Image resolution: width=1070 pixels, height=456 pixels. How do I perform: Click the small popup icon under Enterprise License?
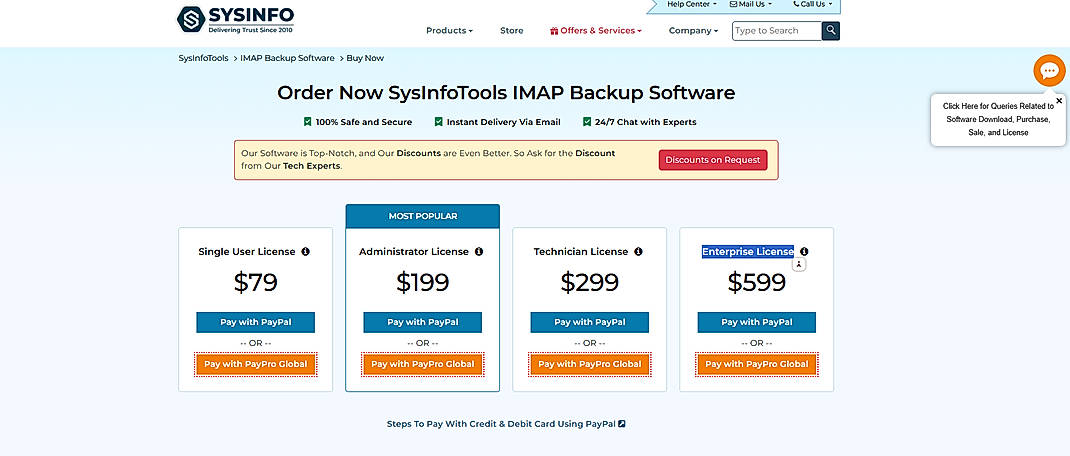tap(799, 264)
